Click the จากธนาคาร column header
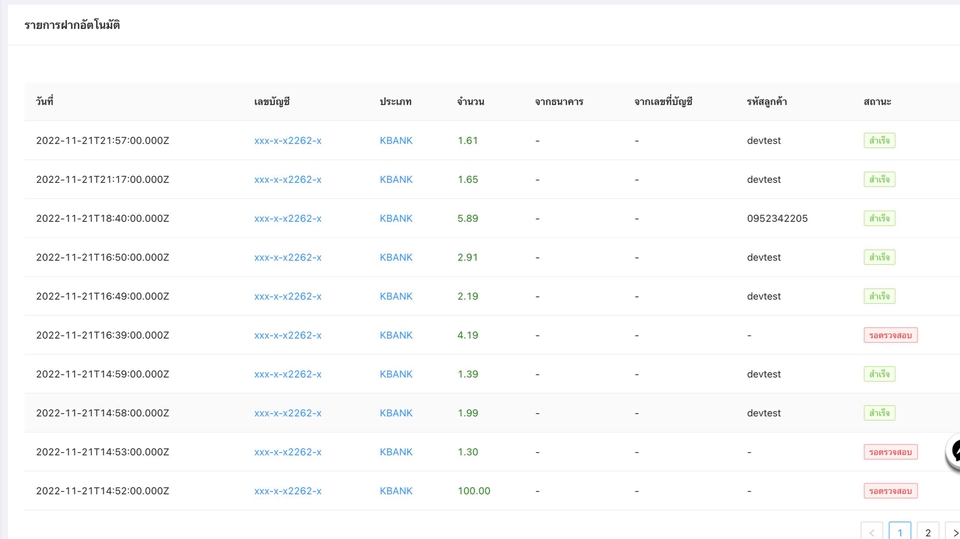 pos(559,101)
